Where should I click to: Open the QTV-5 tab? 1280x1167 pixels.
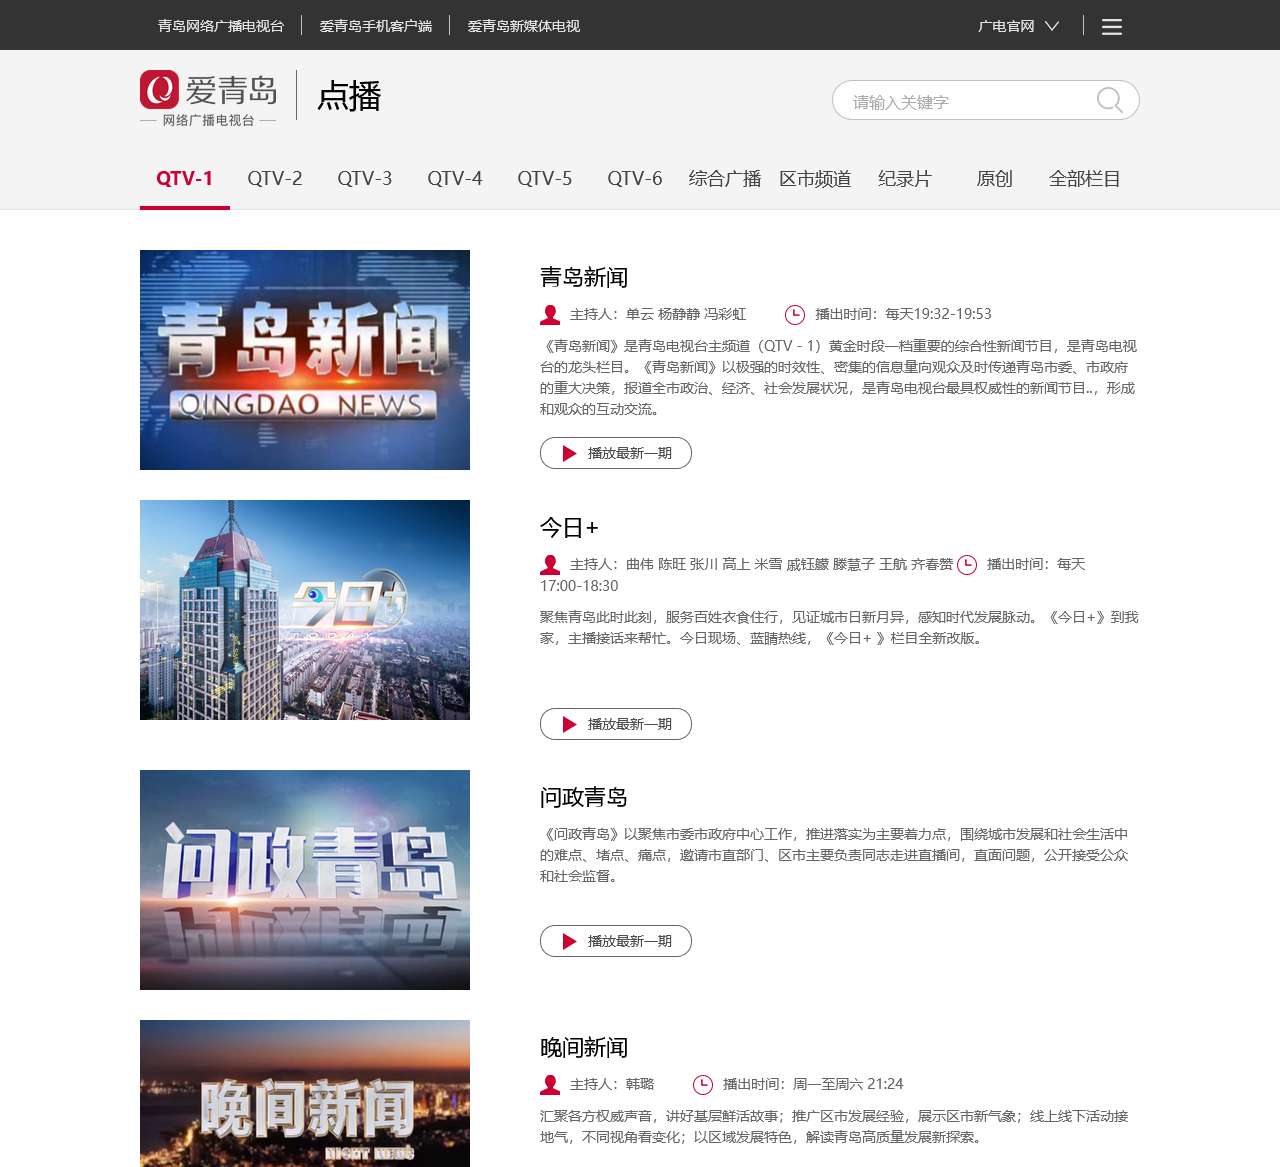pos(545,179)
